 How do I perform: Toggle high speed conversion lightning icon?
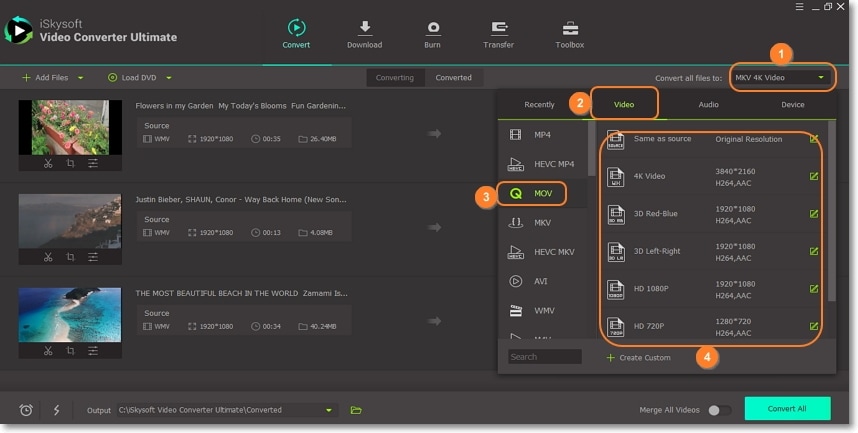[x=56, y=410]
